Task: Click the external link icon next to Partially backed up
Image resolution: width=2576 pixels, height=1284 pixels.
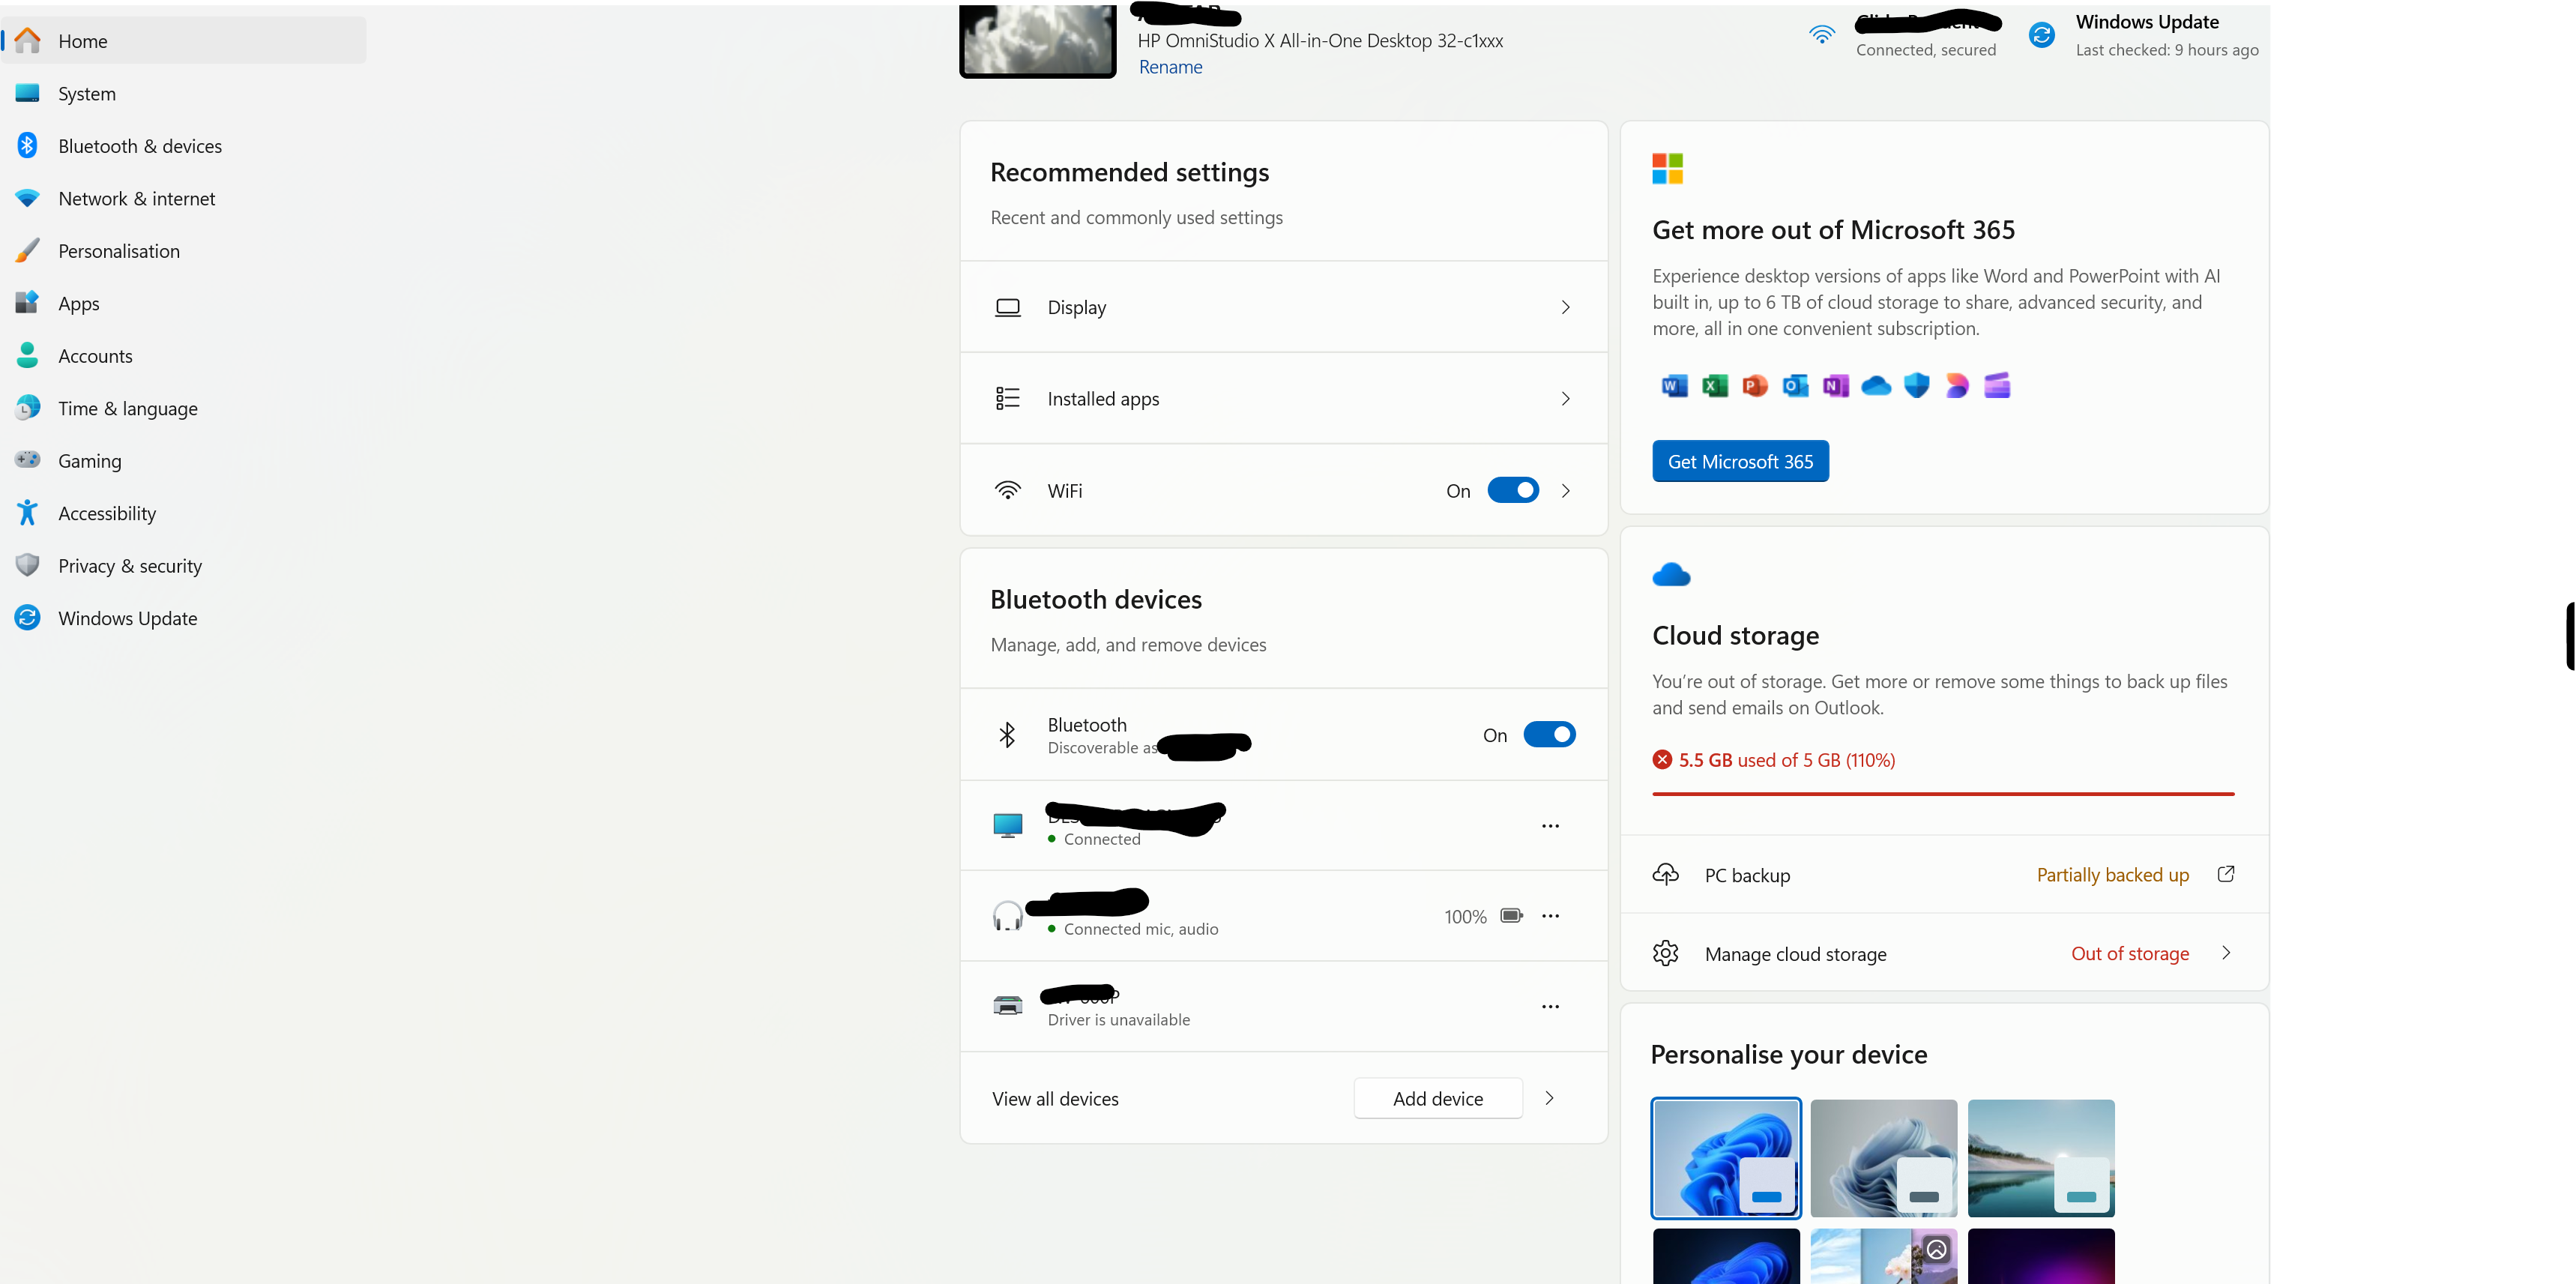Action: tap(2227, 874)
